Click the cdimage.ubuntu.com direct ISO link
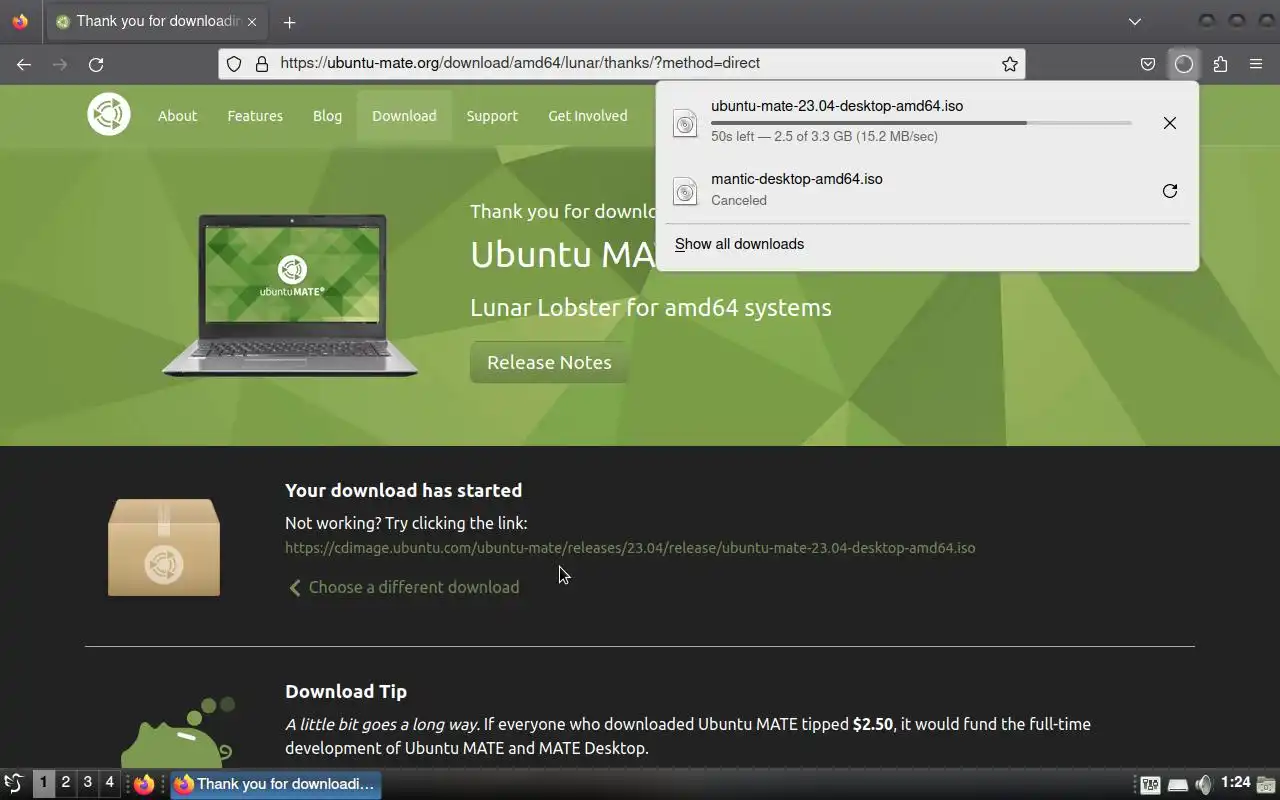Image resolution: width=1280 pixels, height=800 pixels. [x=630, y=548]
